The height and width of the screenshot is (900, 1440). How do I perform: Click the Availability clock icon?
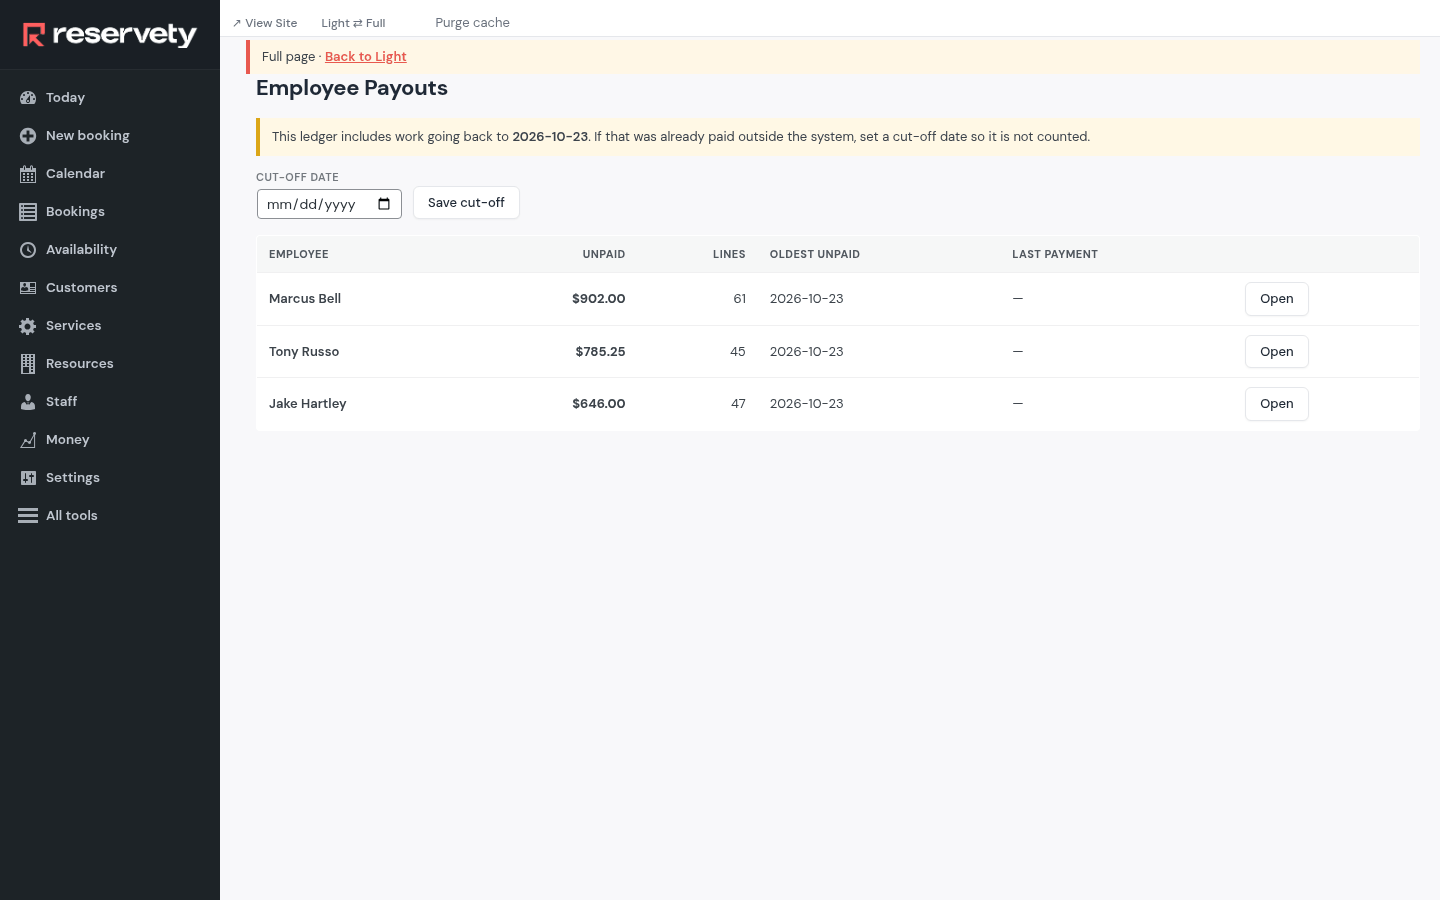coord(28,250)
